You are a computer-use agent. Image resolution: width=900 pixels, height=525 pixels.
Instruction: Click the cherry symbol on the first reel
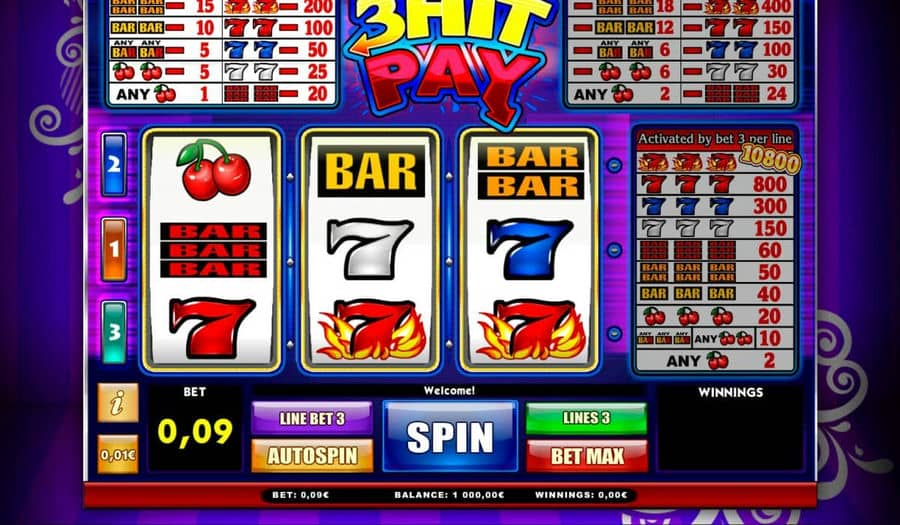(x=213, y=169)
